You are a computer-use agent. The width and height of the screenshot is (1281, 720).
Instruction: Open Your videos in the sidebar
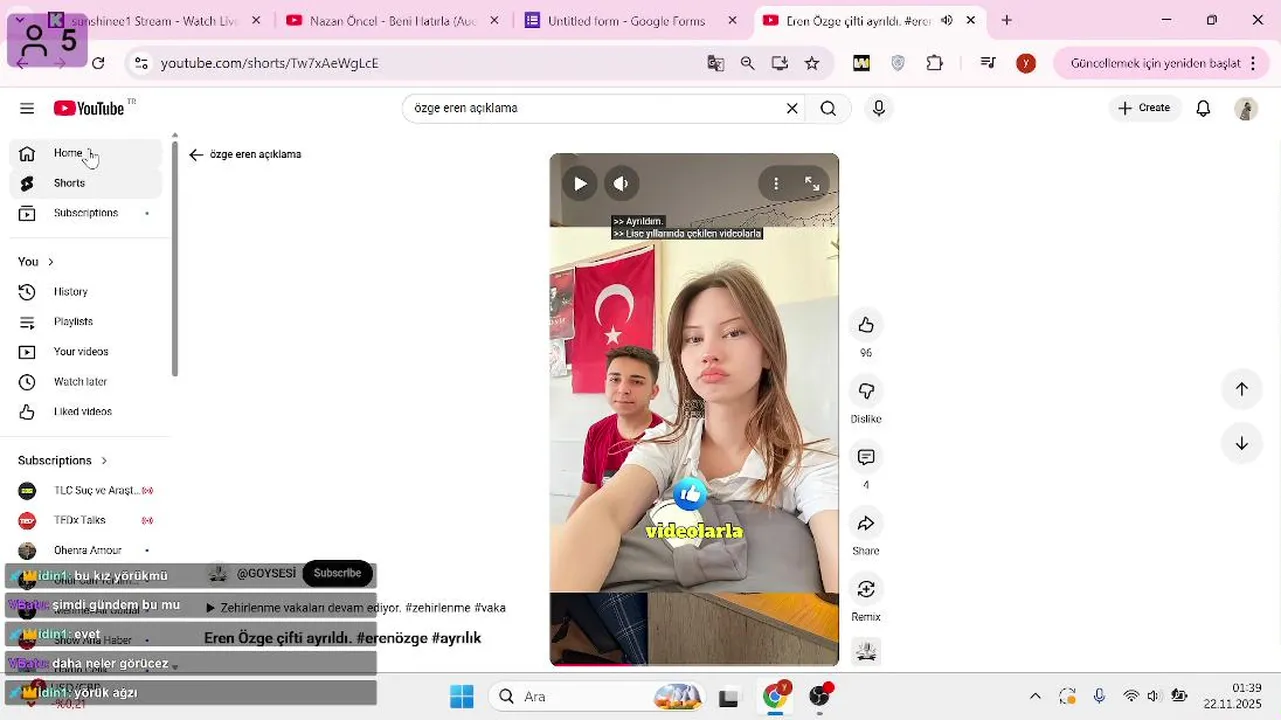tap(86, 352)
